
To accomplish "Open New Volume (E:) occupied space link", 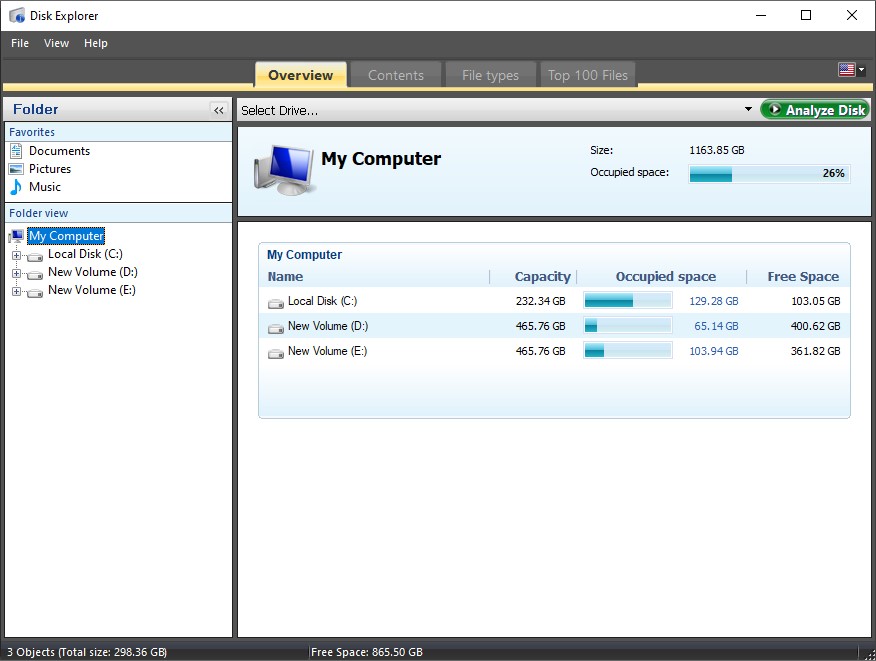I will [x=713, y=351].
